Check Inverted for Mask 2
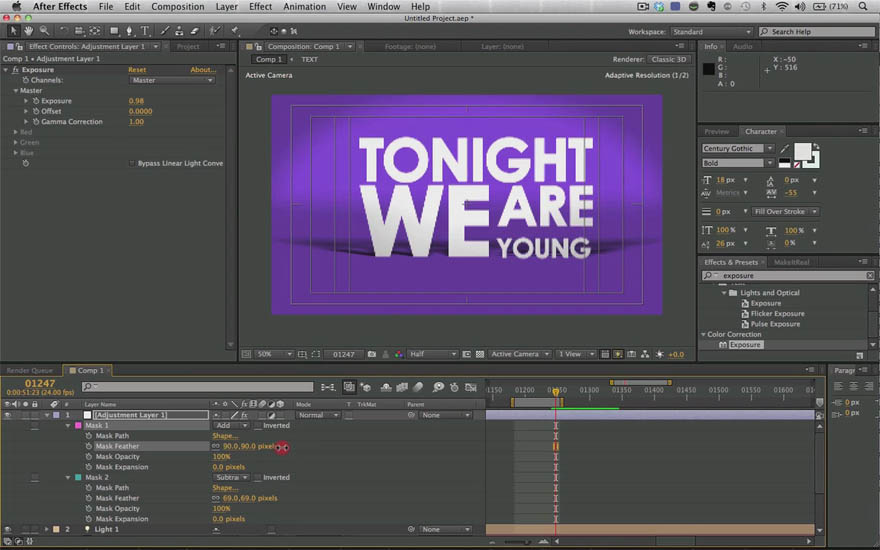Image resolution: width=880 pixels, height=550 pixels. tap(258, 478)
